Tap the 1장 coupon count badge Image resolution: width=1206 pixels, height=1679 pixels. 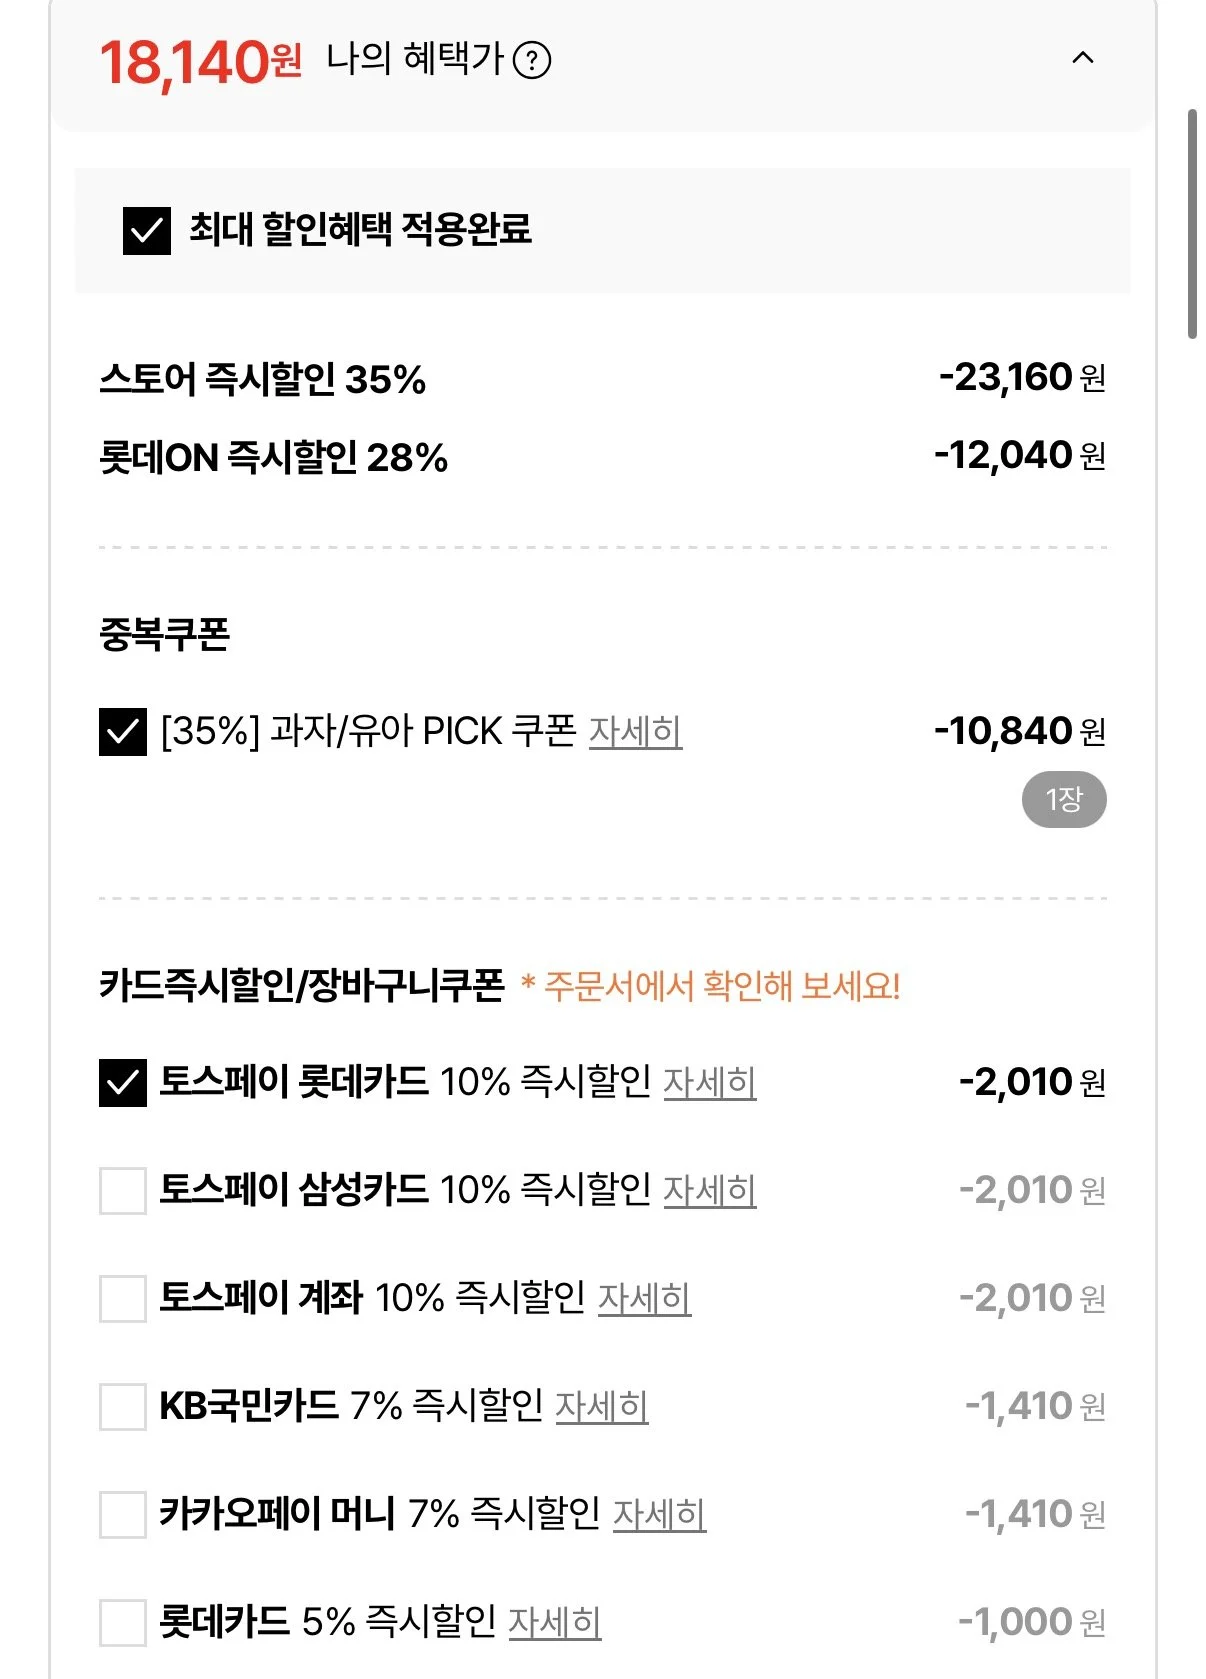click(1064, 799)
